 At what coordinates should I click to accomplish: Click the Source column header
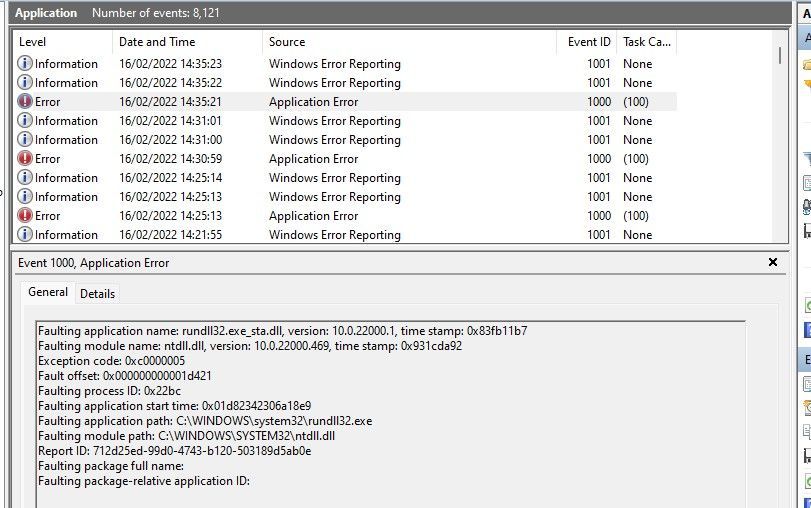(x=409, y=42)
